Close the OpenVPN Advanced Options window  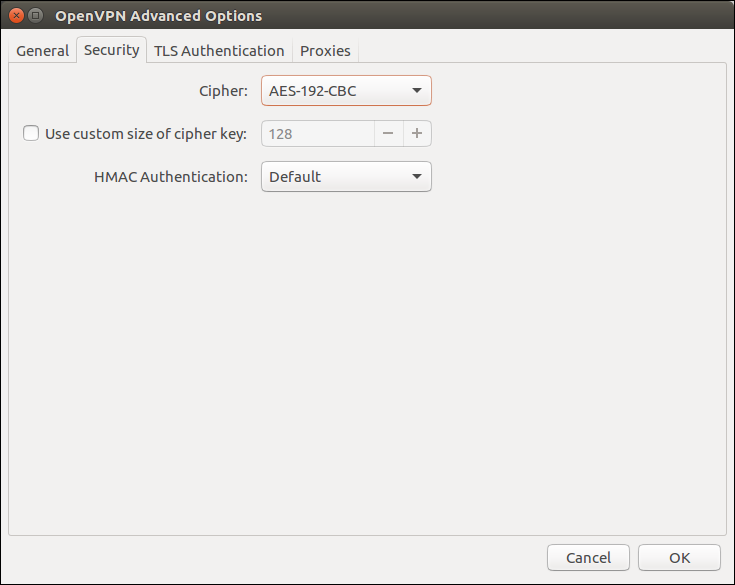[17, 16]
